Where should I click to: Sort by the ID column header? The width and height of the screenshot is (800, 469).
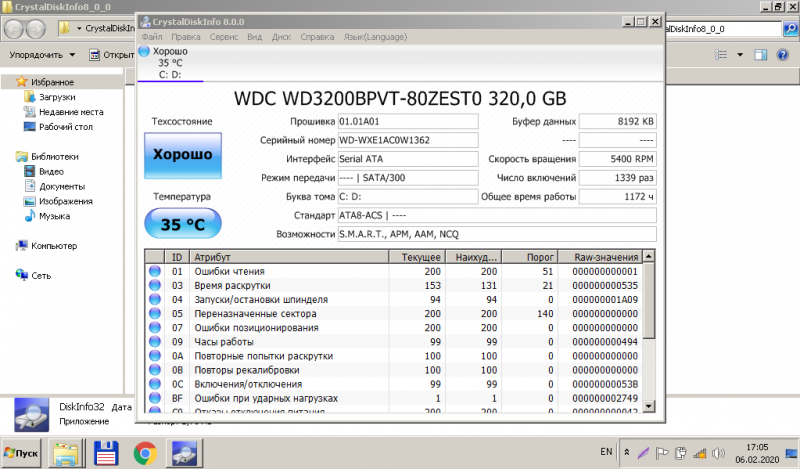click(x=177, y=257)
